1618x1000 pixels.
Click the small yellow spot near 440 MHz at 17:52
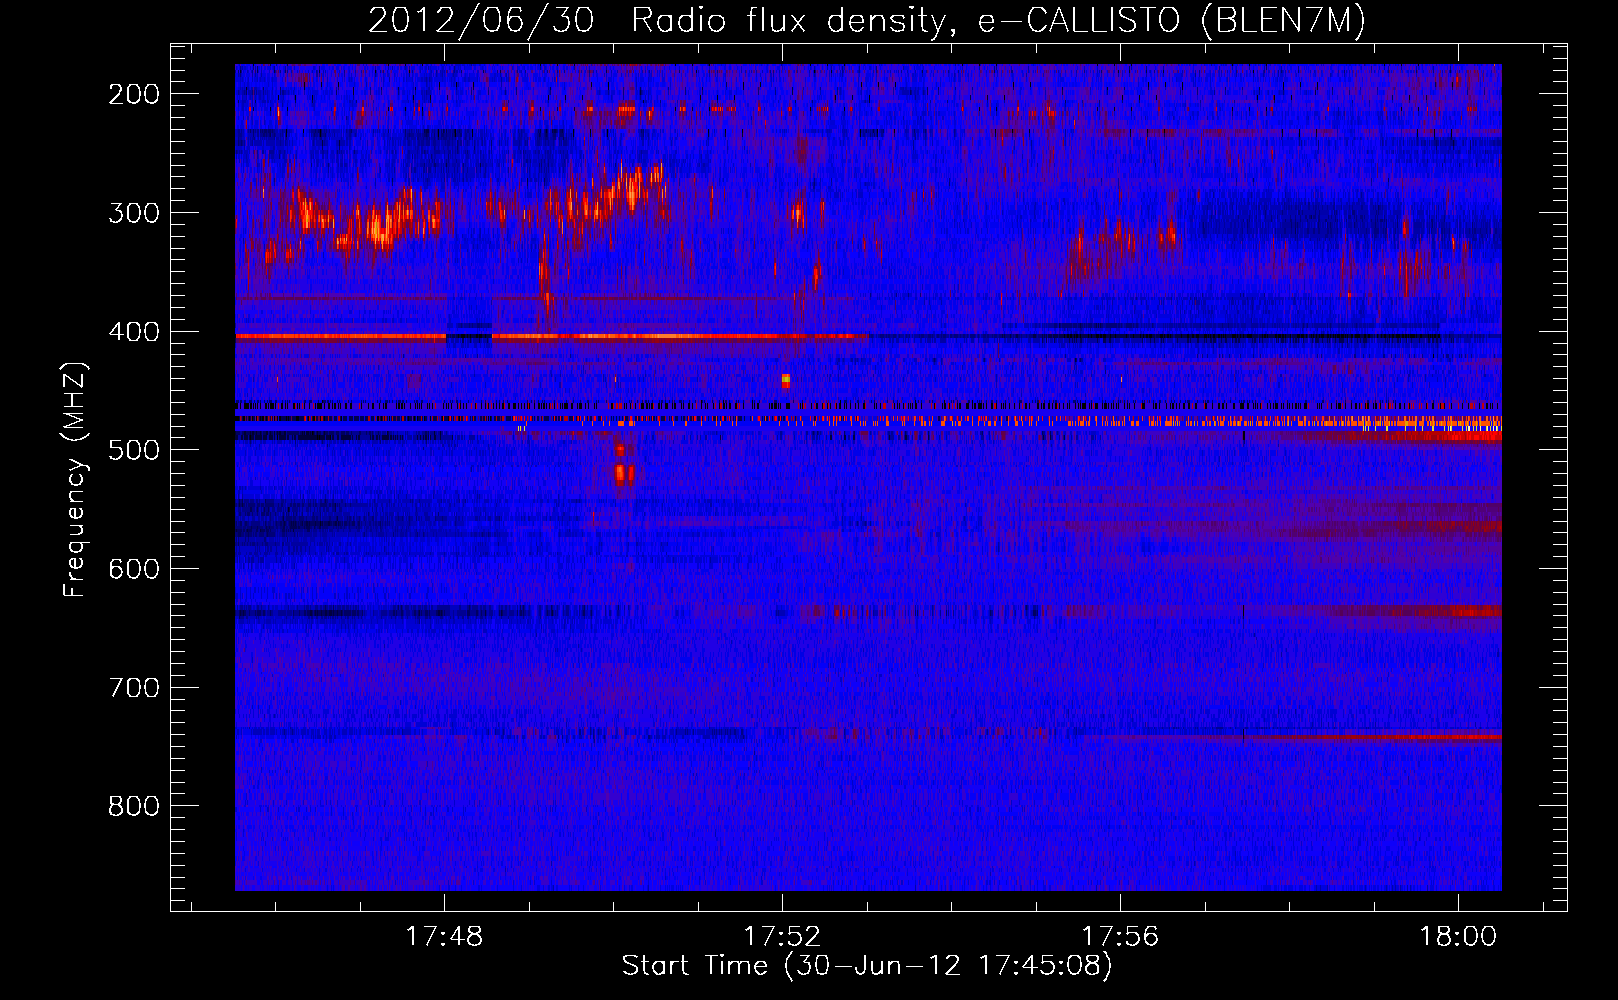(785, 380)
